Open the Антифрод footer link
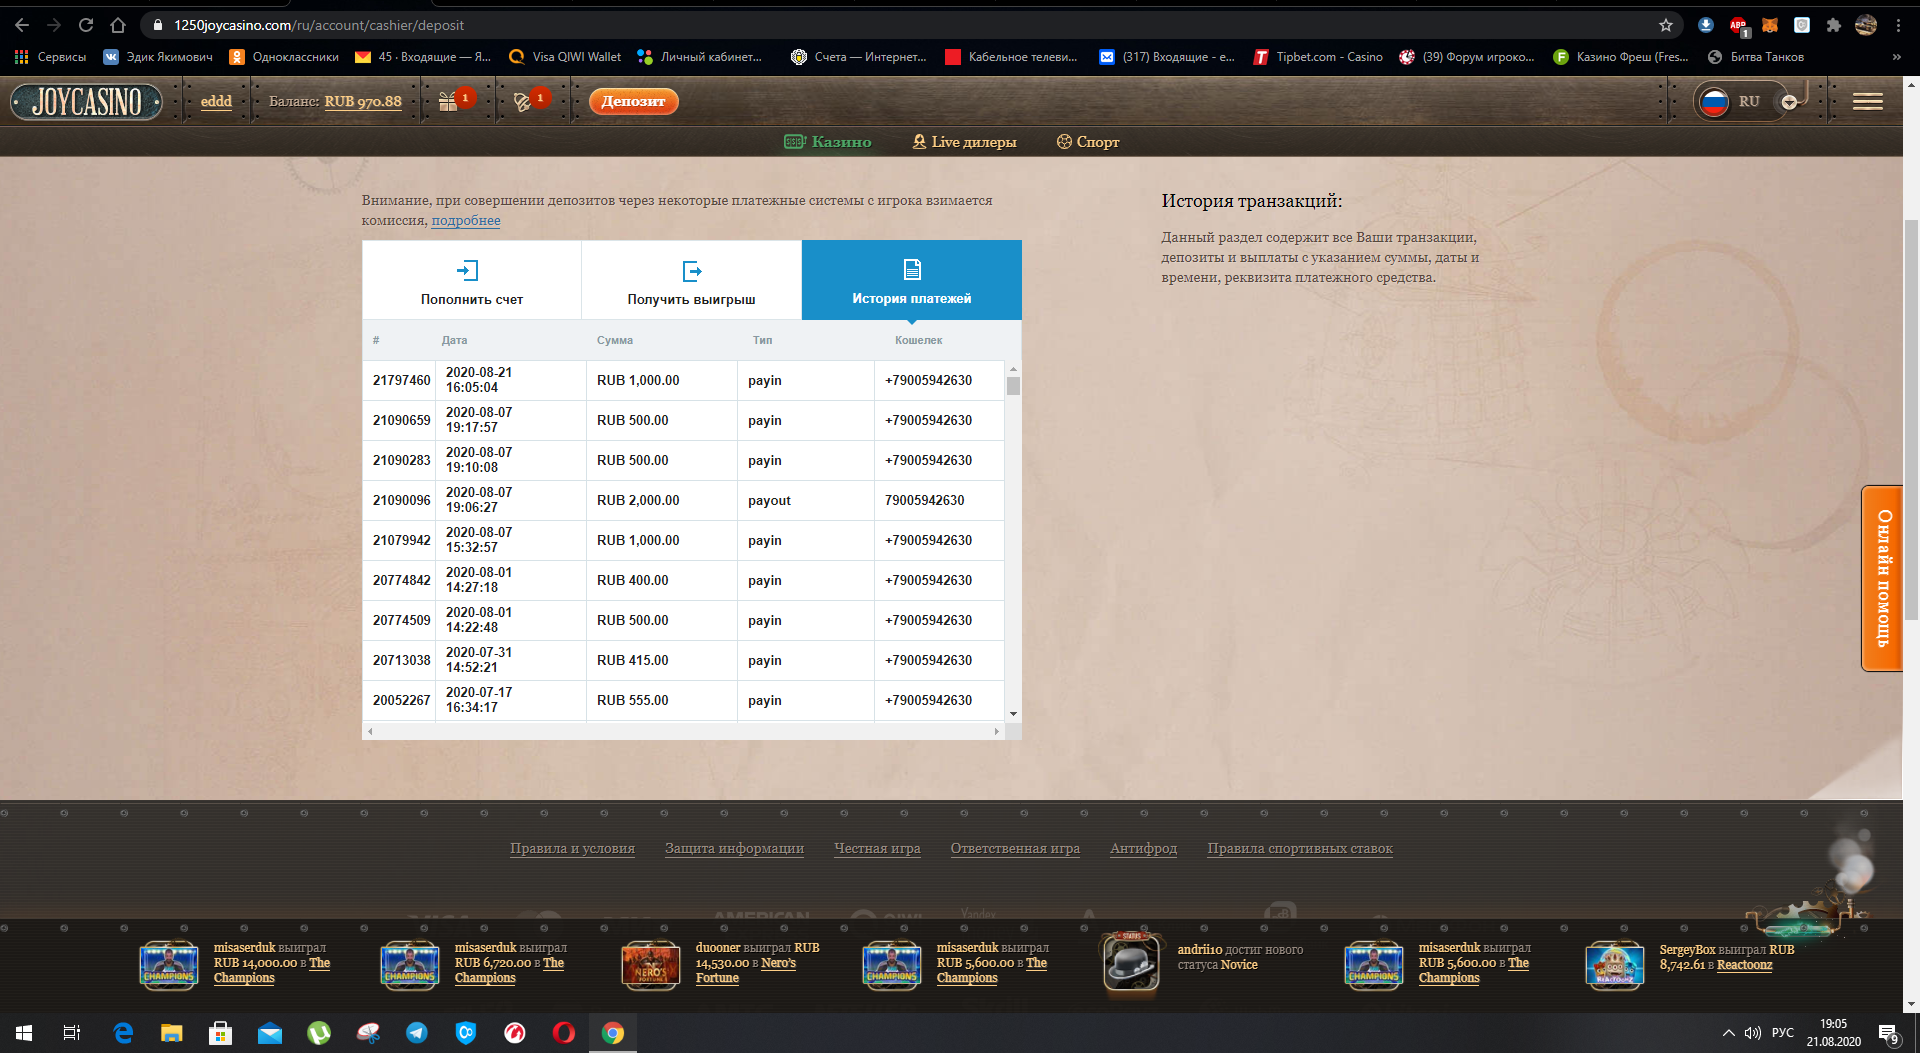Screen dimensions: 1920x1053 tap(1143, 848)
